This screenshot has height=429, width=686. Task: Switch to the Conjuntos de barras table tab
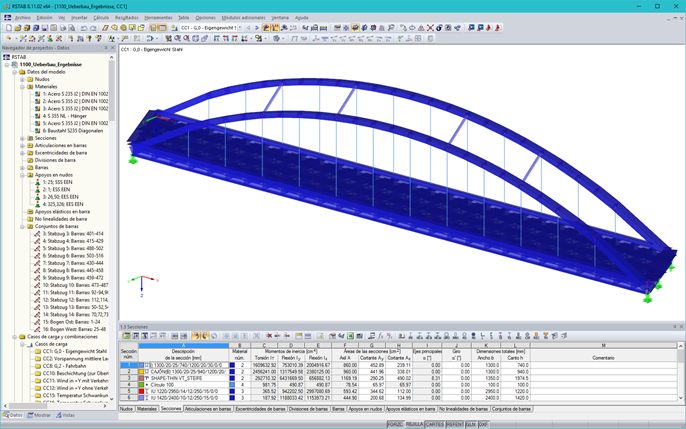point(511,409)
